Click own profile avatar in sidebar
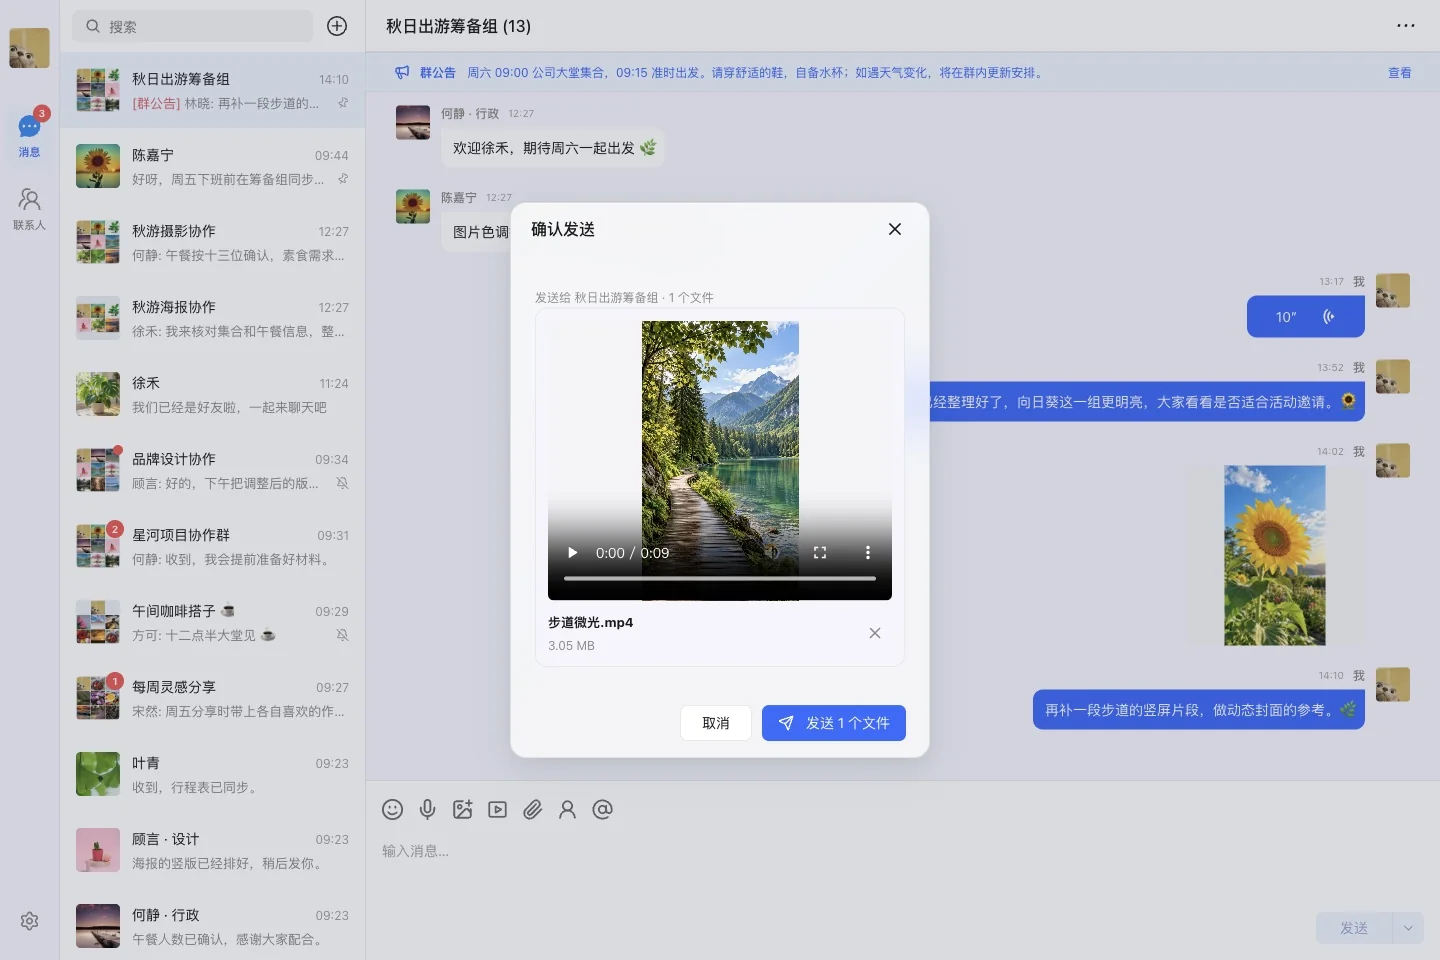 tap(29, 48)
